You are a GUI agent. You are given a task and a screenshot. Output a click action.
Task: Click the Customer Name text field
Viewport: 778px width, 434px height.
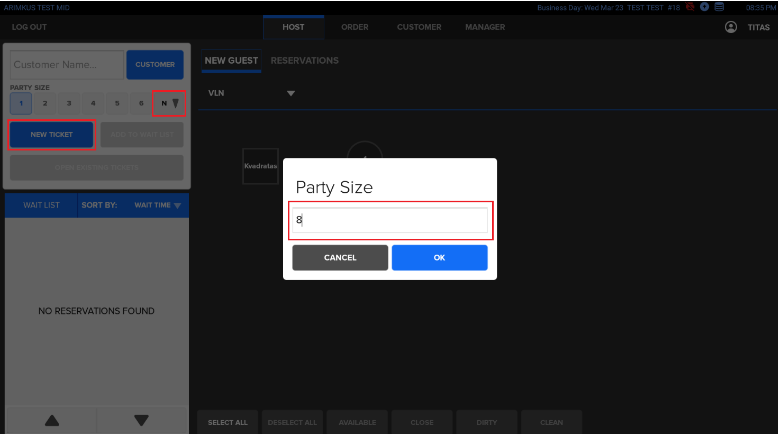(66, 65)
